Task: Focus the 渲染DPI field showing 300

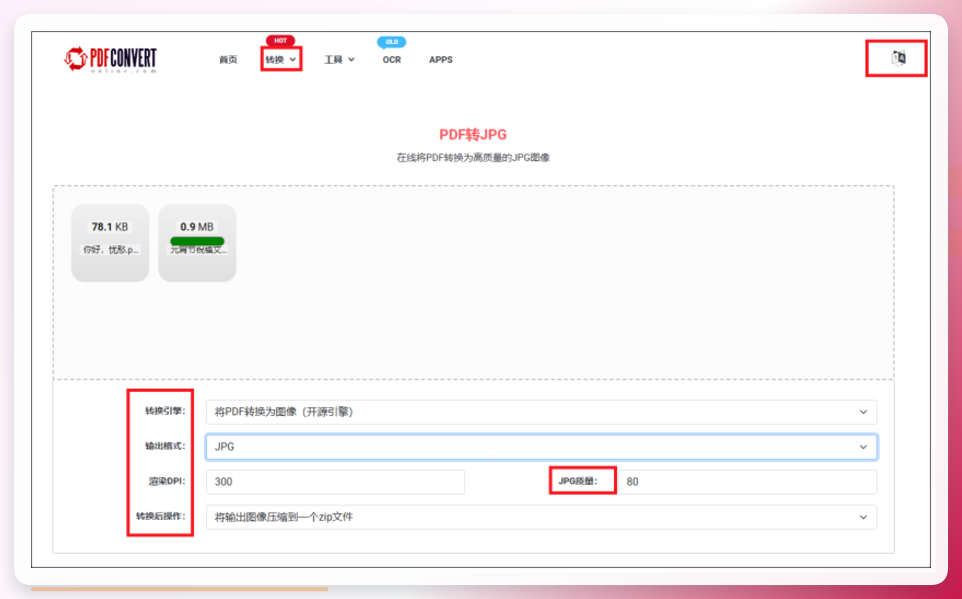Action: pos(335,482)
